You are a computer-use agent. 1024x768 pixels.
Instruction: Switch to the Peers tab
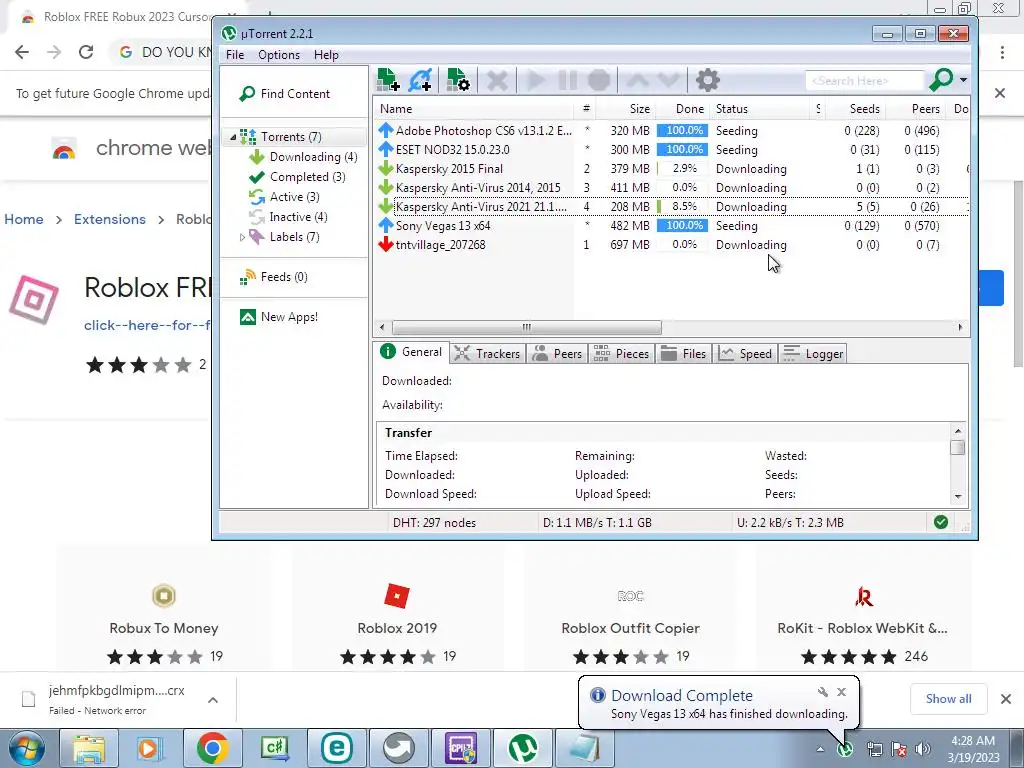coord(558,353)
